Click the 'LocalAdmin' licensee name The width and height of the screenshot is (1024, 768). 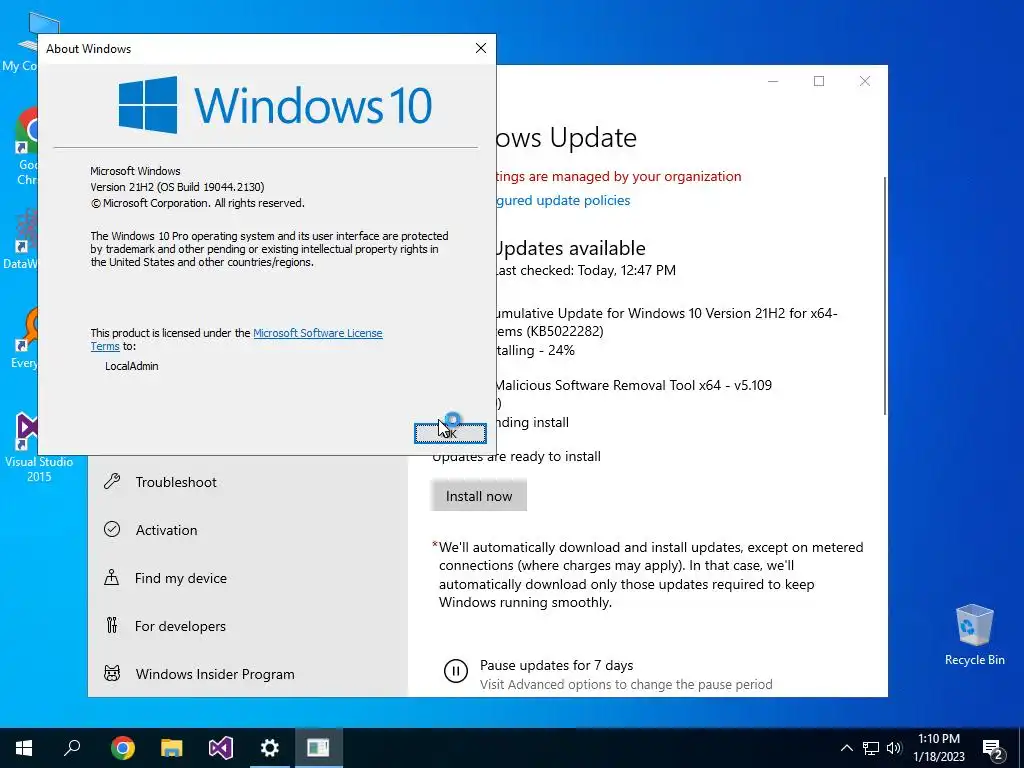[132, 366]
